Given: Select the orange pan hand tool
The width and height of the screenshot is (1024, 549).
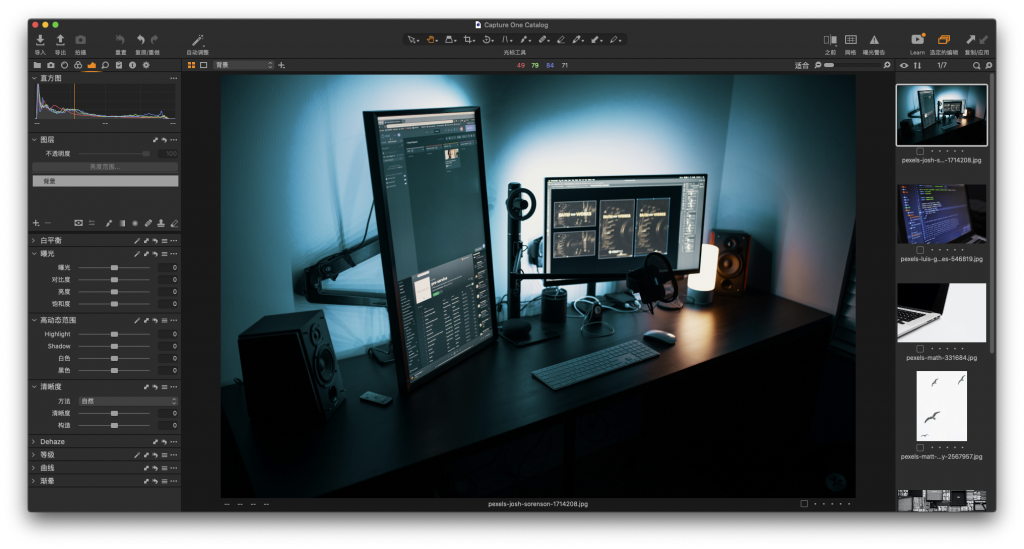Looking at the screenshot, I should click(431, 40).
